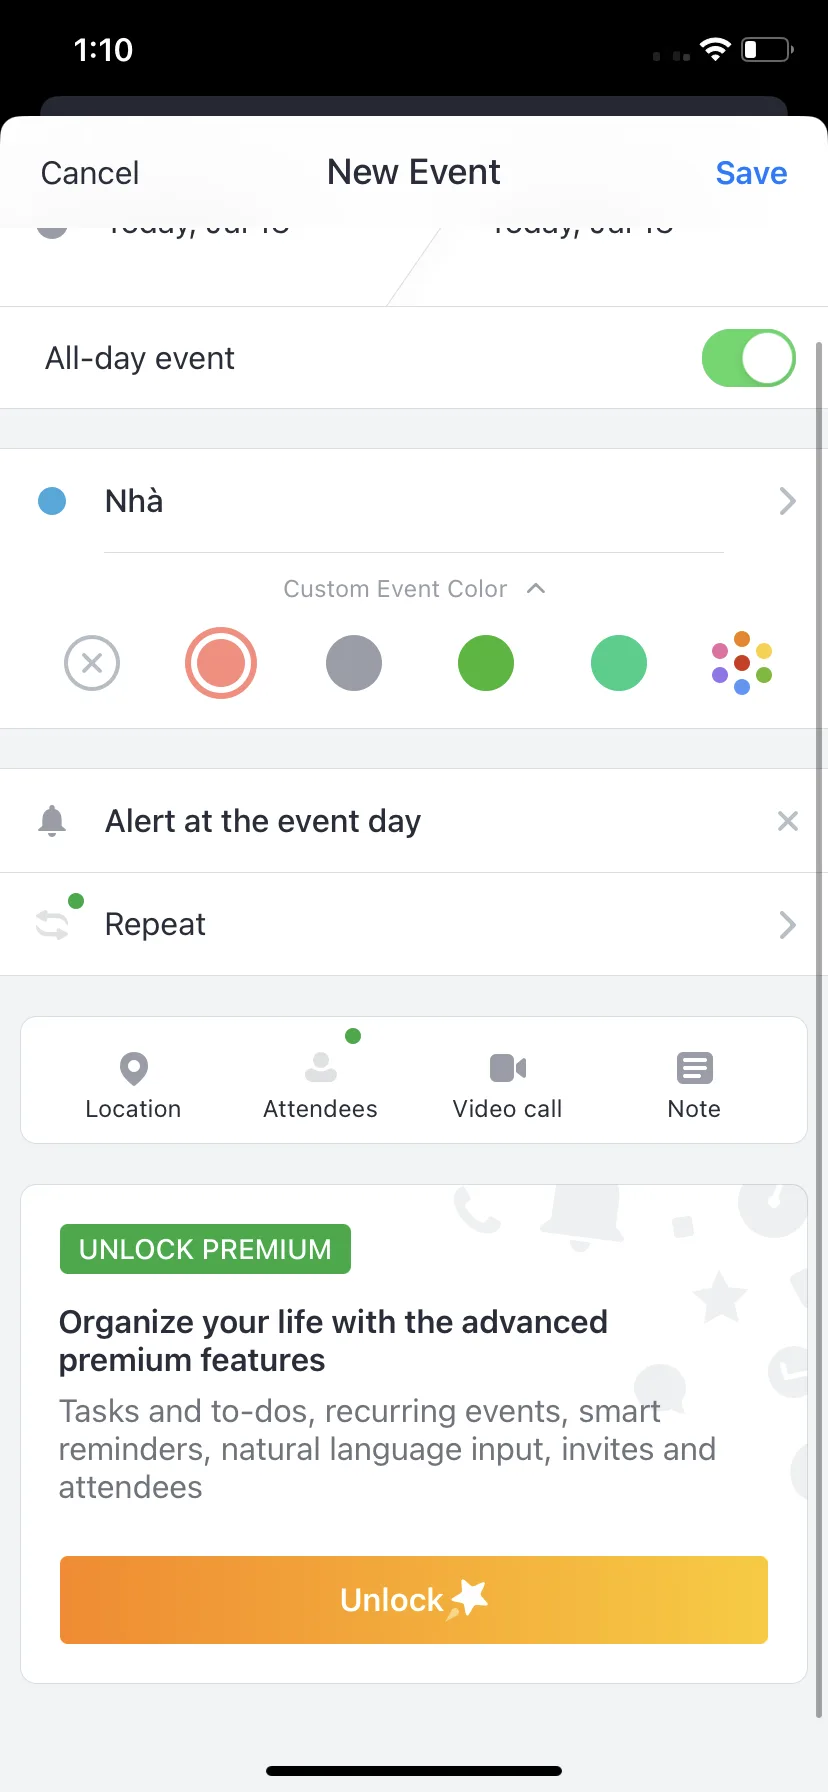
Task: Tap the Repeat arrows icon
Action: click(52, 924)
